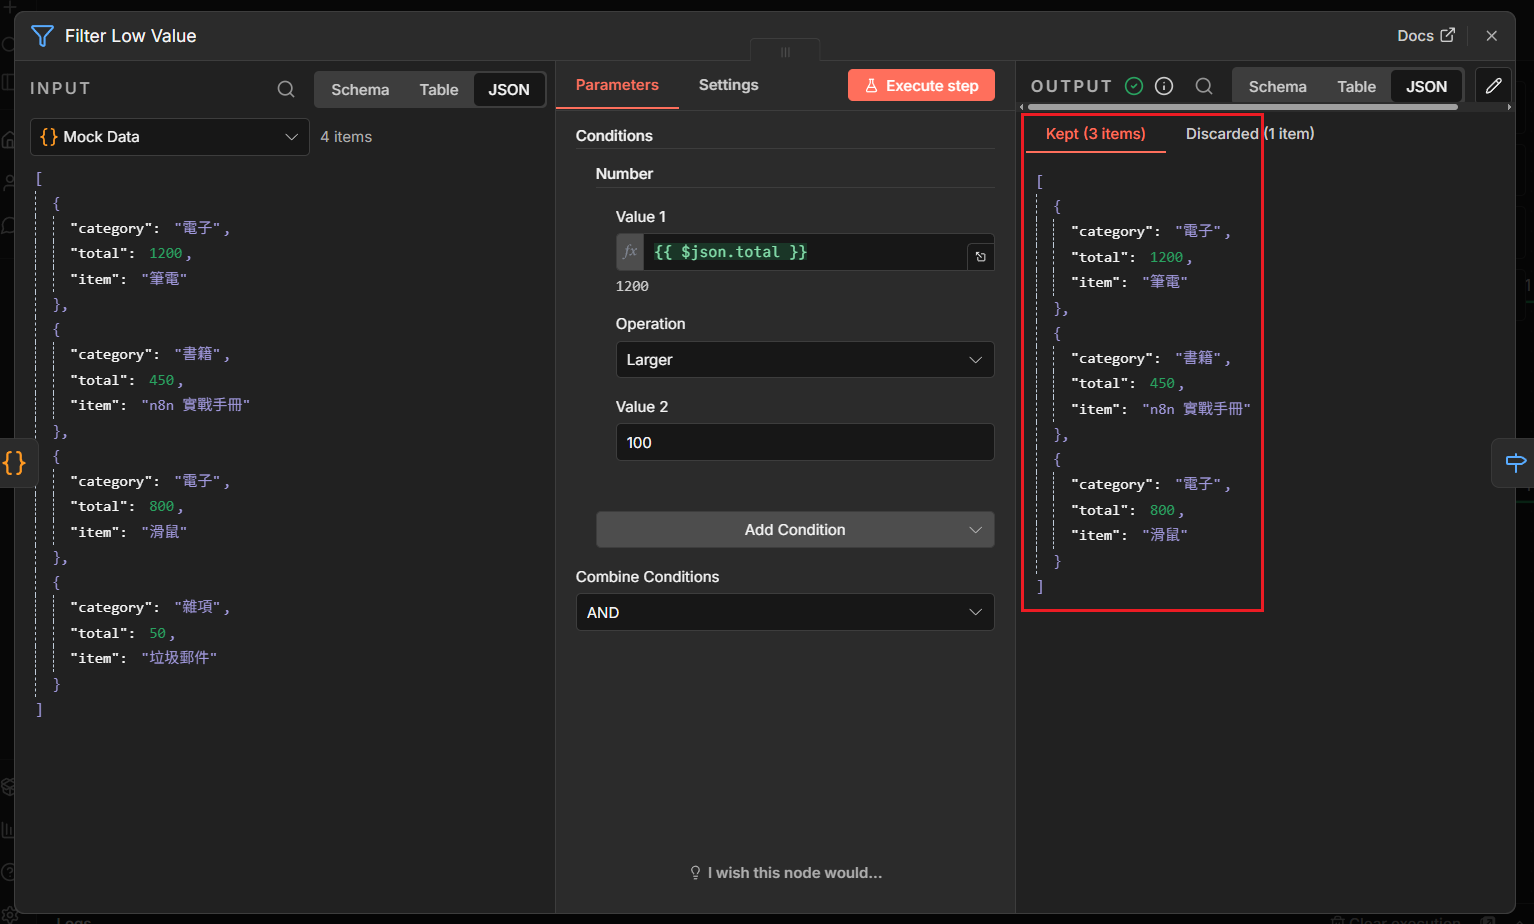The height and width of the screenshot is (924, 1534).
Task: Click the pencil edit output icon
Action: [1493, 86]
